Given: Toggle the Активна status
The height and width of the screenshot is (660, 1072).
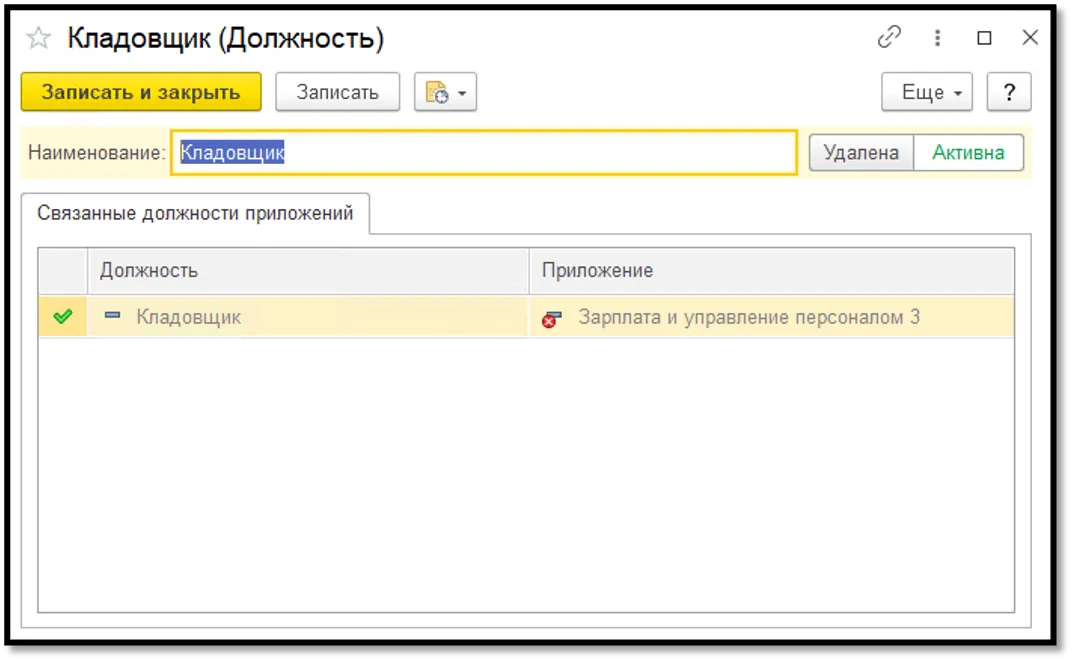Looking at the screenshot, I should 969,152.
